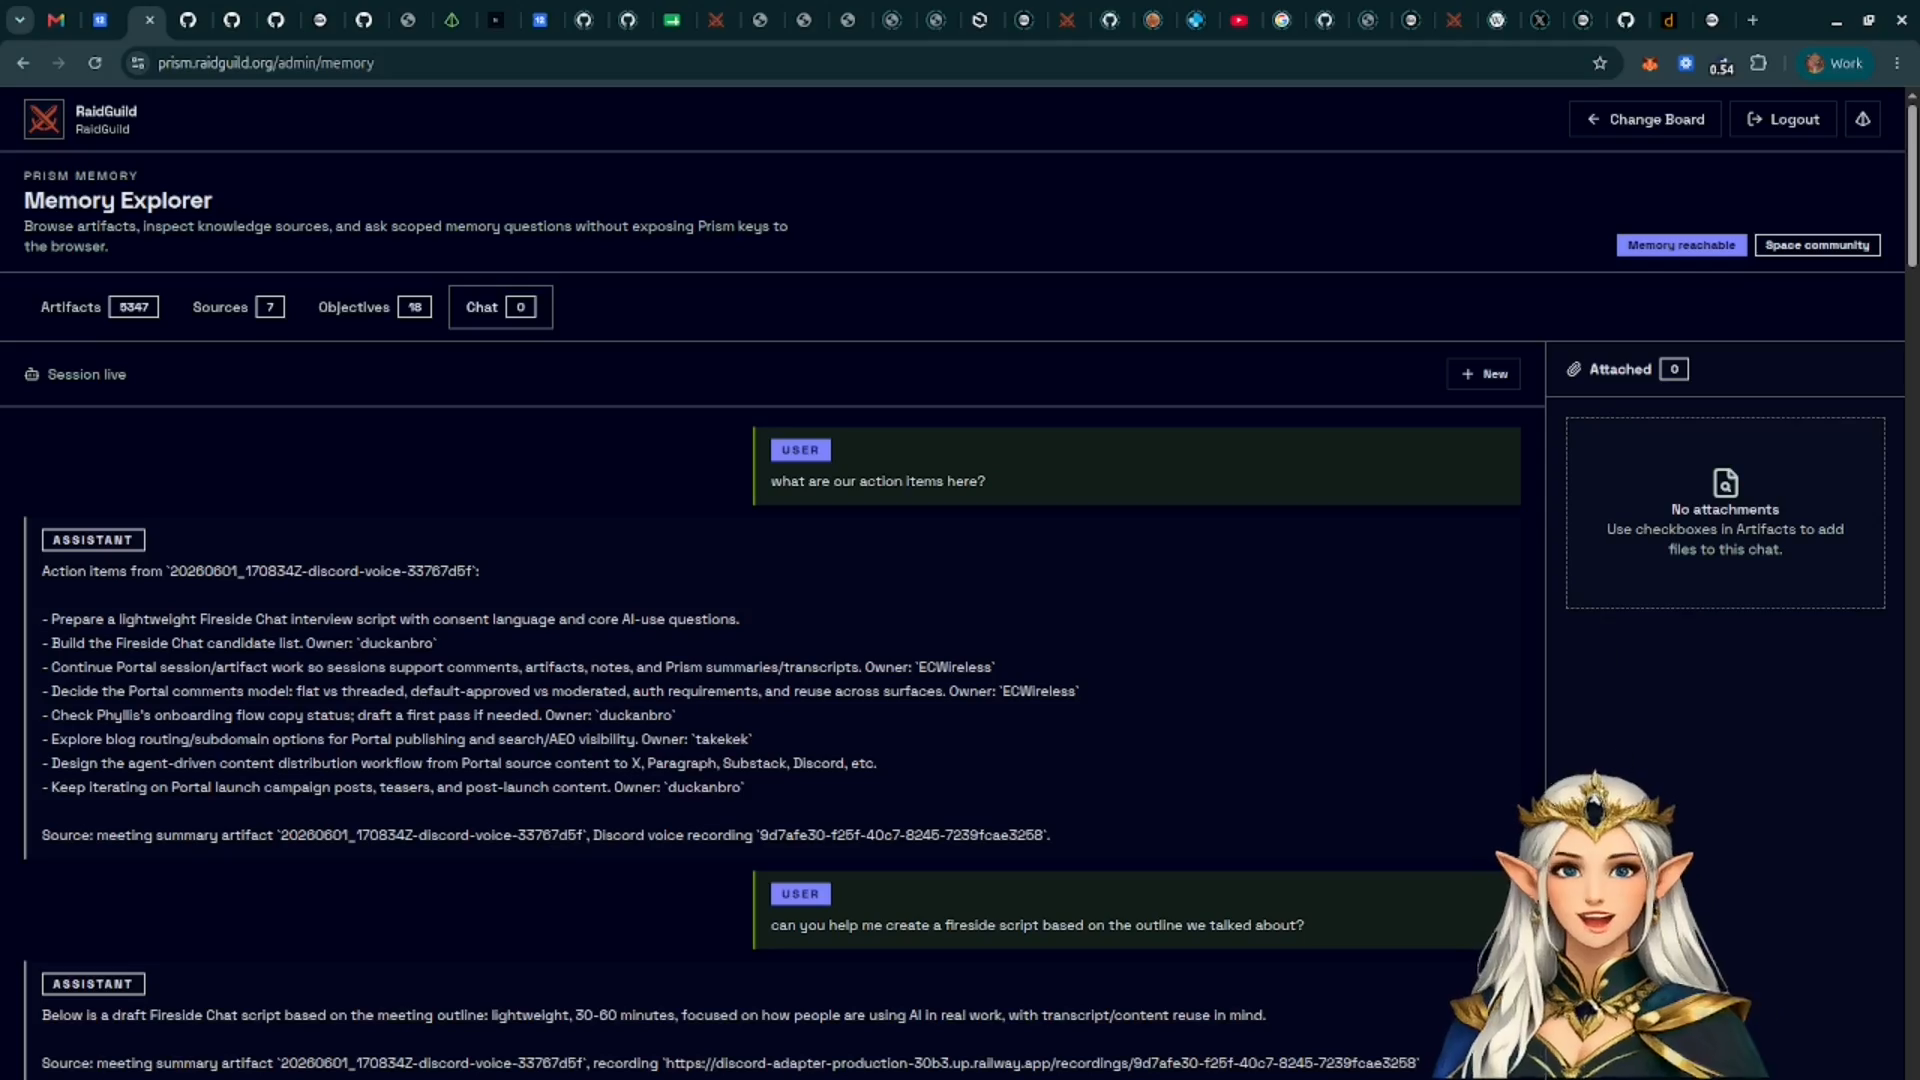Image resolution: width=1920 pixels, height=1080 pixels.
Task: View site information icon in address bar
Action: point(138,63)
